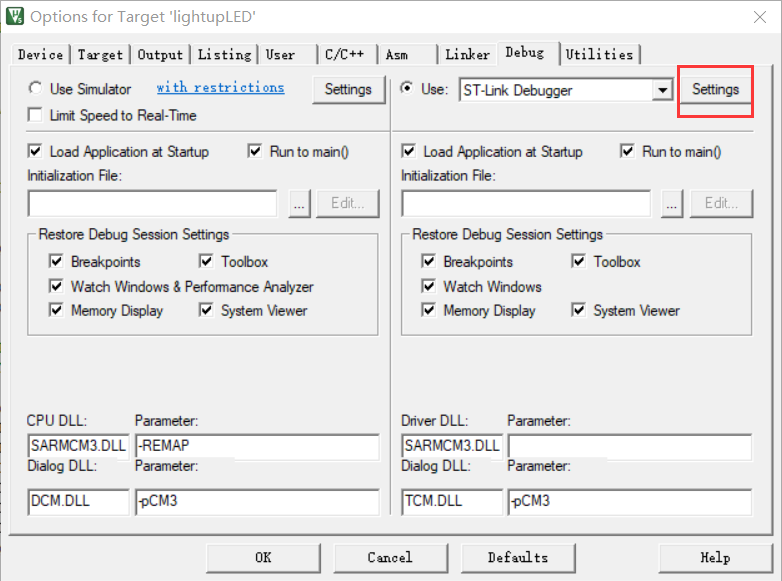The width and height of the screenshot is (782, 581).
Task: Browse for simulator initialization file
Action: [299, 203]
